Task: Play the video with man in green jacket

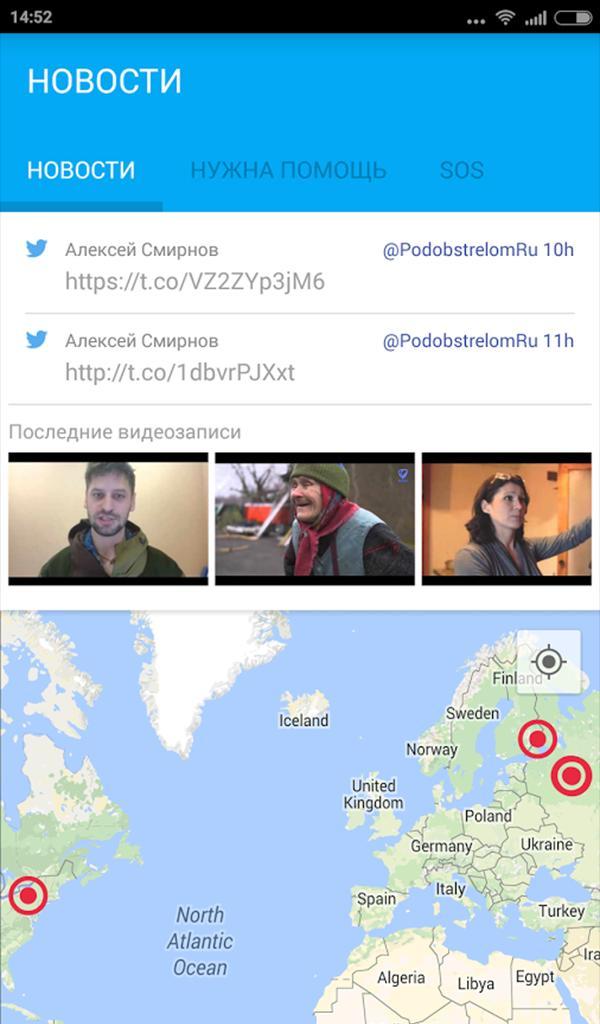Action: [108, 519]
